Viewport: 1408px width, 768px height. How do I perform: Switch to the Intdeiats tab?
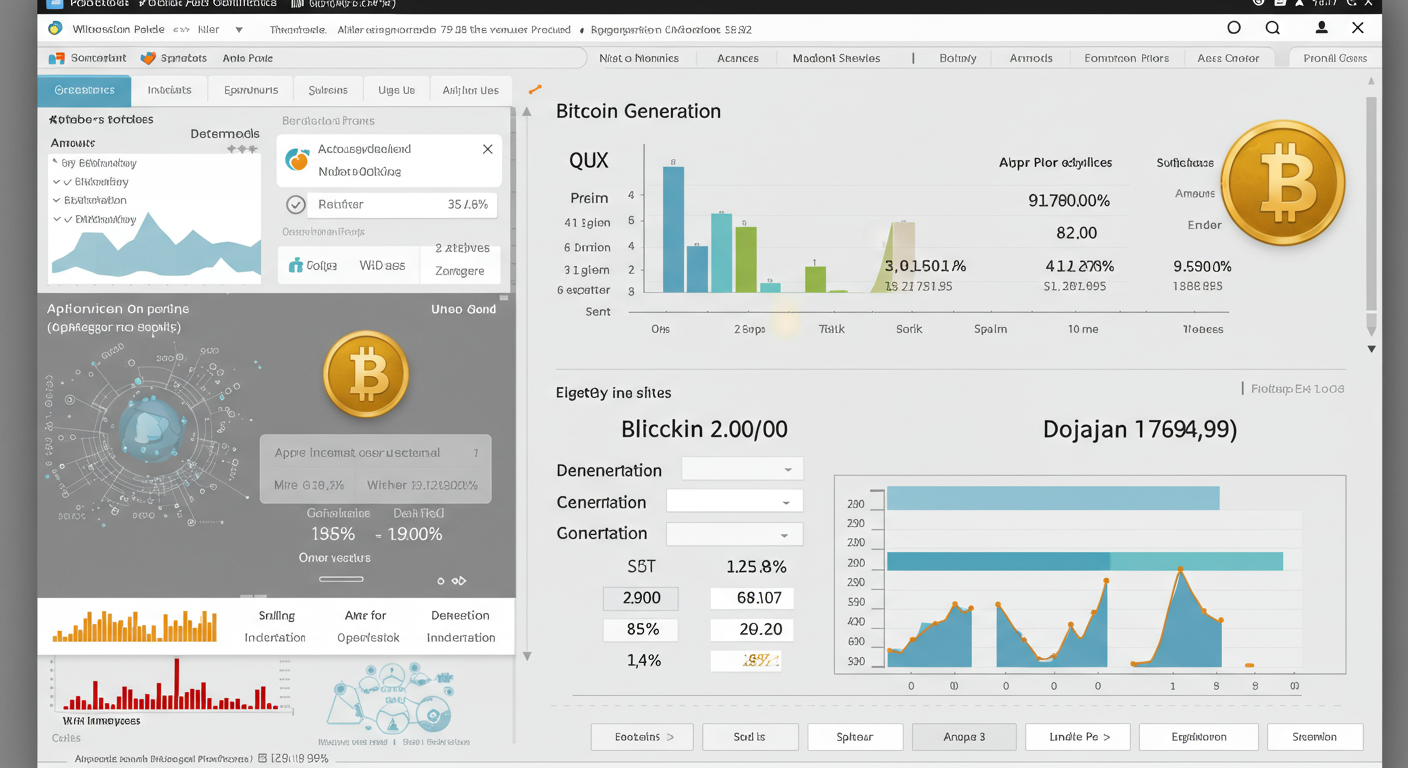(x=169, y=90)
